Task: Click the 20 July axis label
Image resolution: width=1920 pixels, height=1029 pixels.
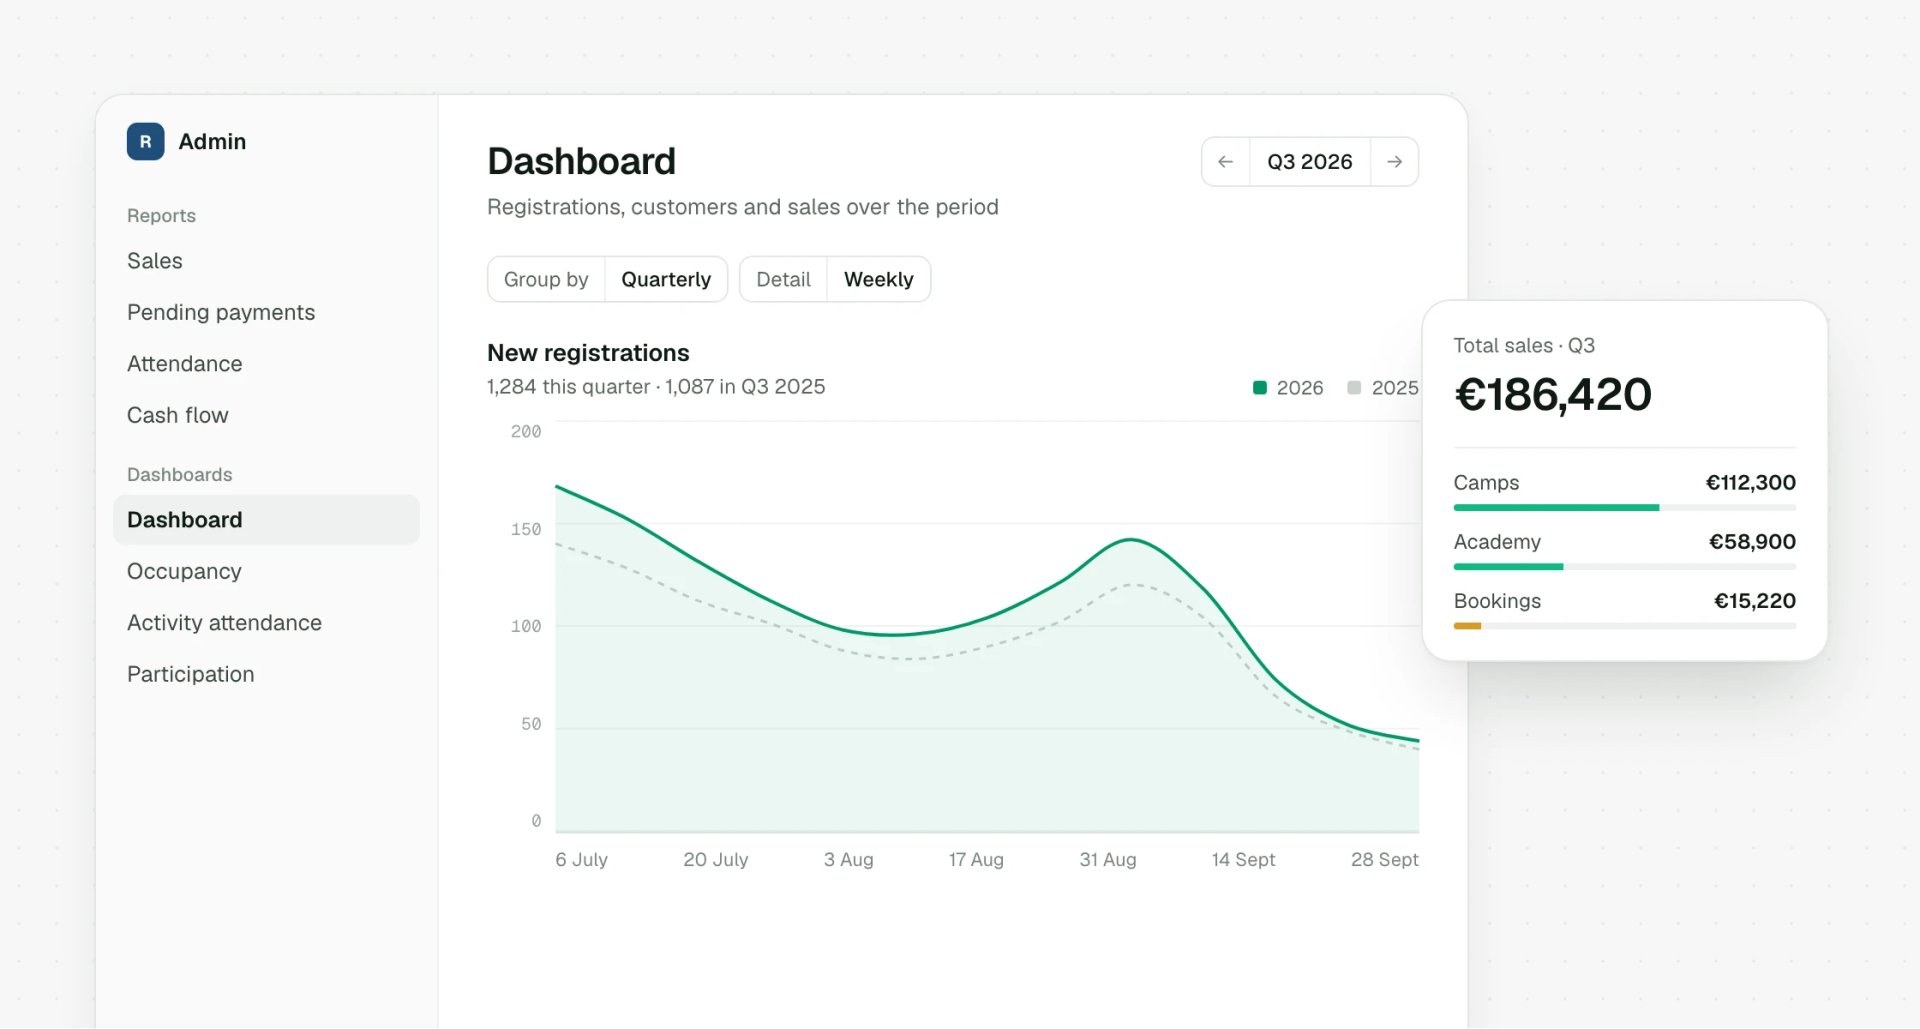Action: pos(716,860)
